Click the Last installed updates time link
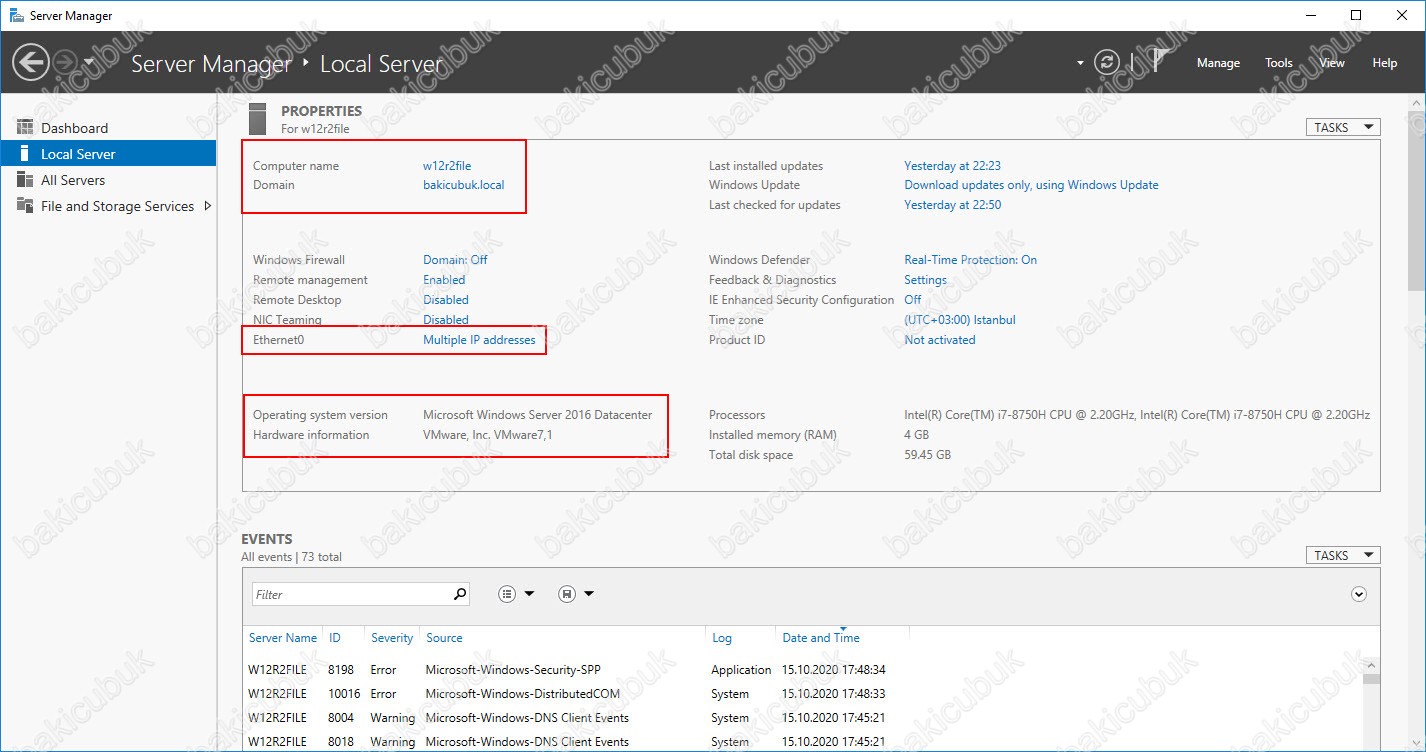The width and height of the screenshot is (1426, 752). pyautogui.click(x=952, y=166)
